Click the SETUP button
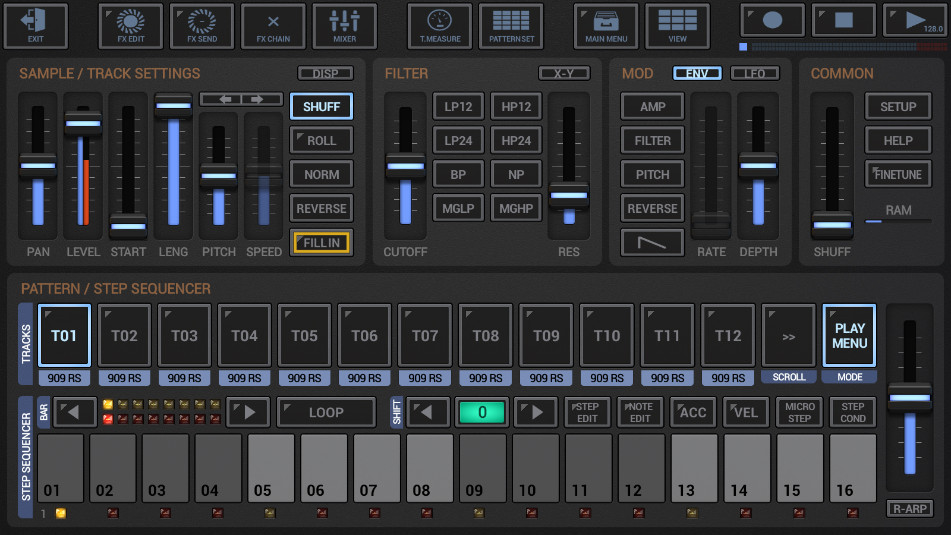The height and width of the screenshot is (535, 951). tap(898, 107)
